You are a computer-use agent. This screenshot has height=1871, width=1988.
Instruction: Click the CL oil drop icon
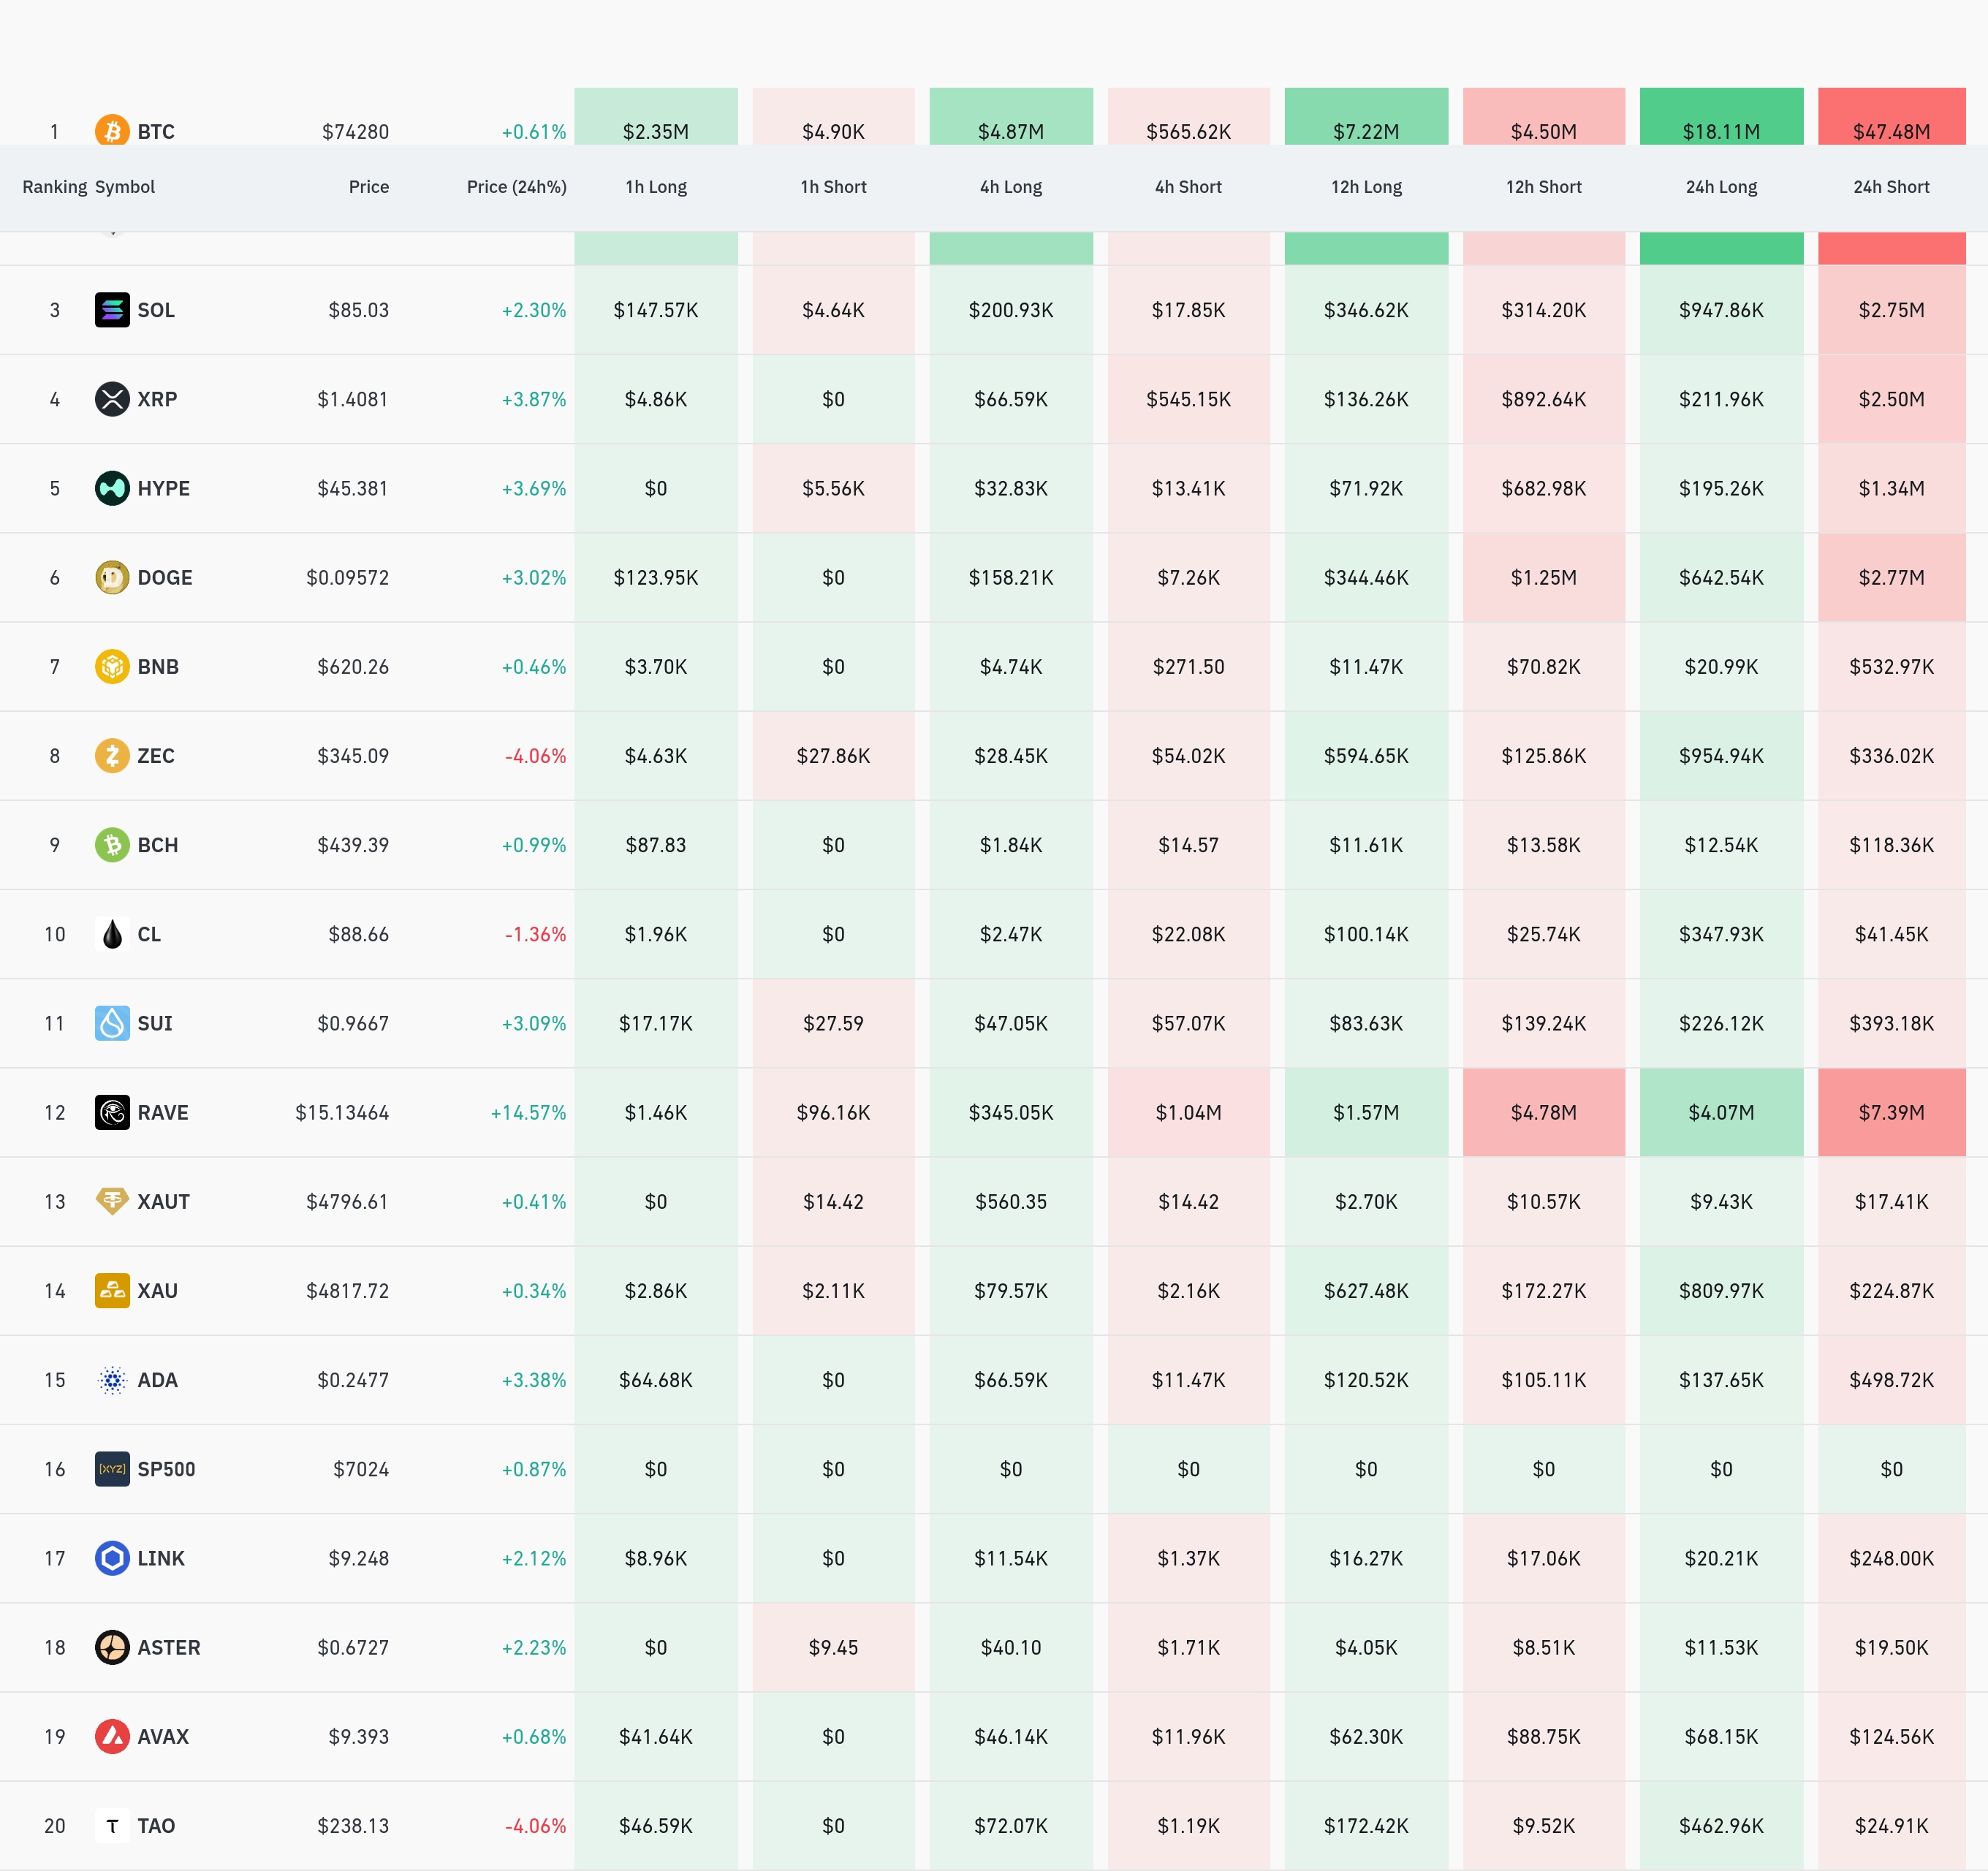point(112,934)
